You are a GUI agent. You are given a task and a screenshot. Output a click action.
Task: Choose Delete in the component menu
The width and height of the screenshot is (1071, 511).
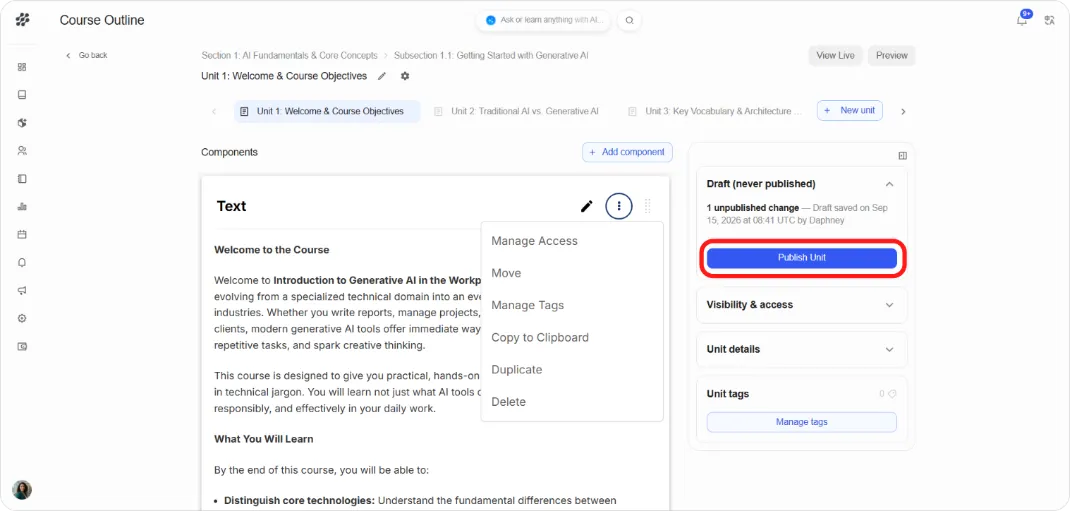[x=508, y=402]
